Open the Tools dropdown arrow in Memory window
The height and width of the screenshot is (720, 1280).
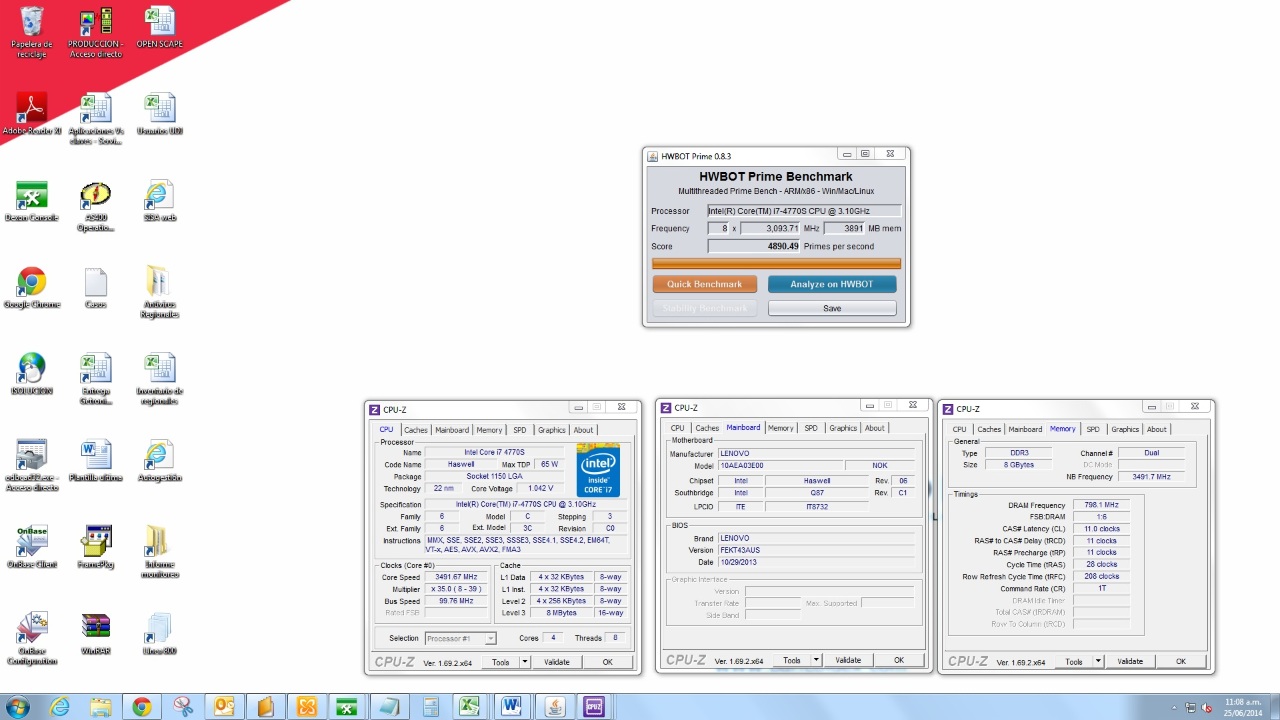(x=1098, y=661)
